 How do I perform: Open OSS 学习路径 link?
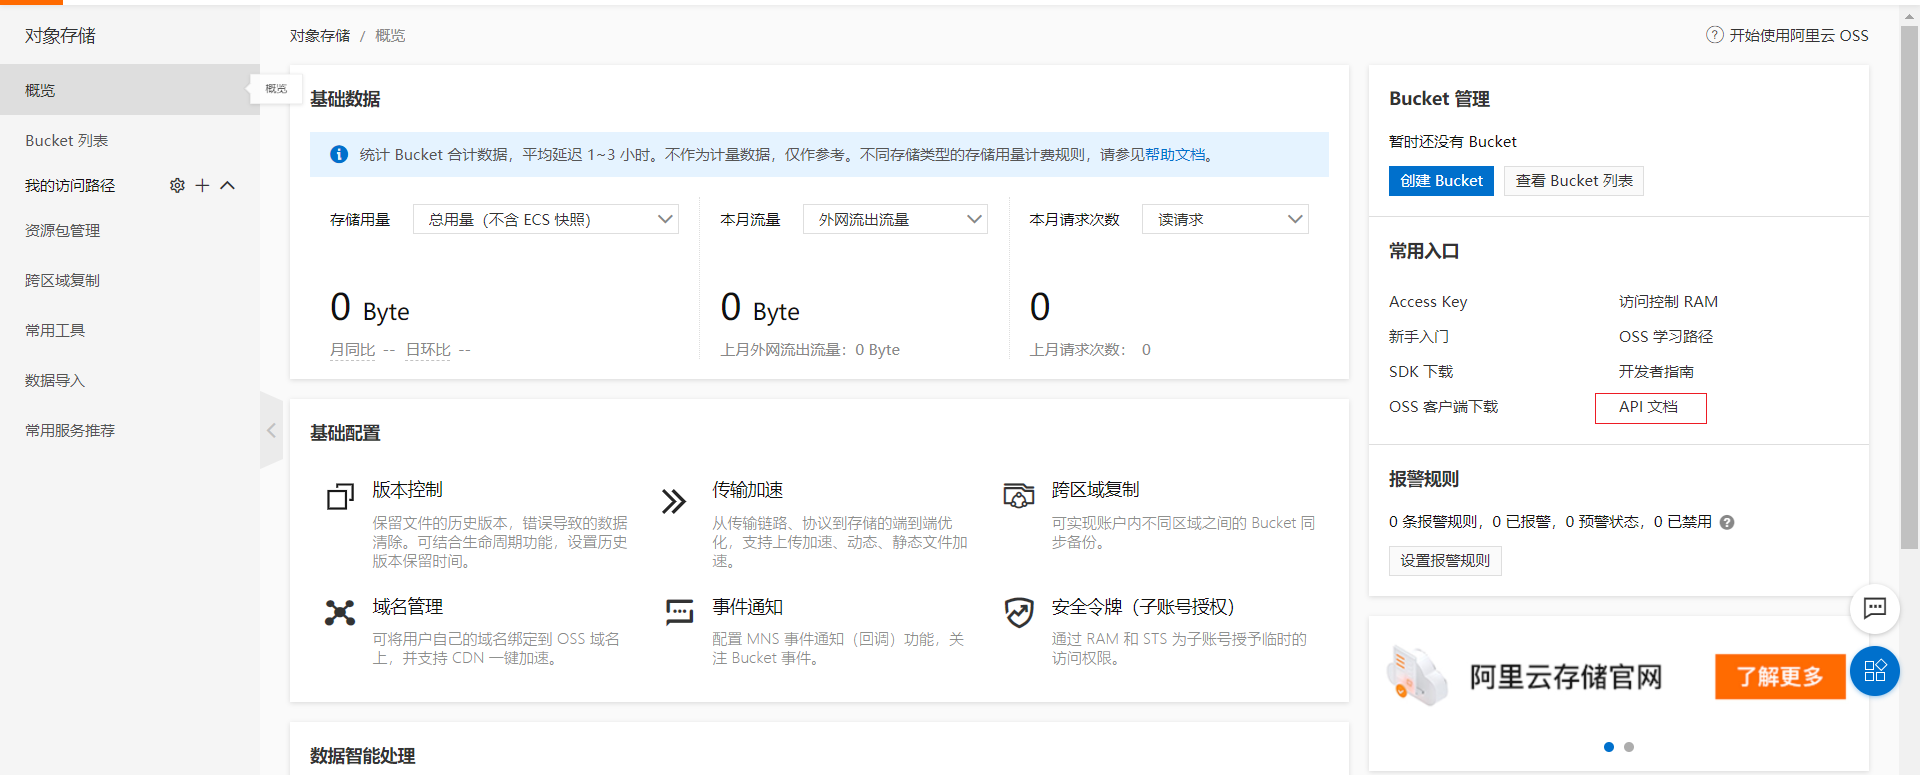(x=1666, y=337)
